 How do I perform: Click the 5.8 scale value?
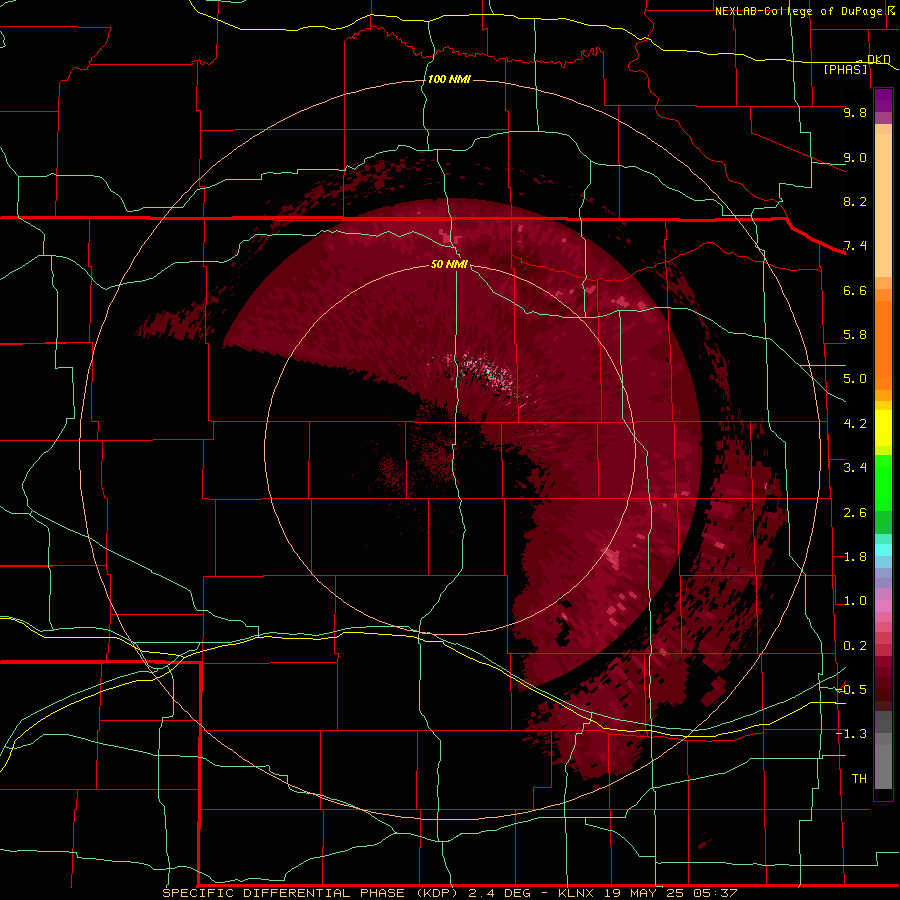pyautogui.click(x=855, y=335)
